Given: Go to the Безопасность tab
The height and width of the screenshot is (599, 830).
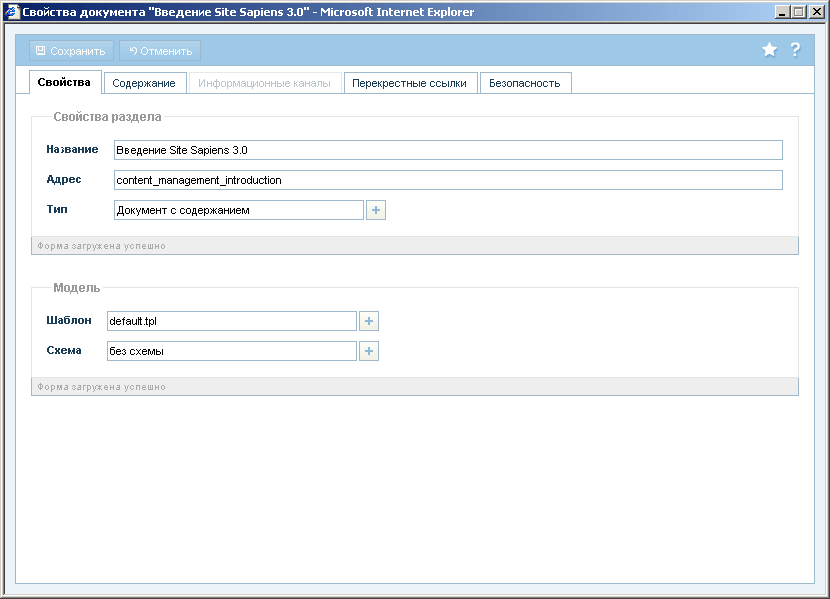Looking at the screenshot, I should click(x=524, y=83).
